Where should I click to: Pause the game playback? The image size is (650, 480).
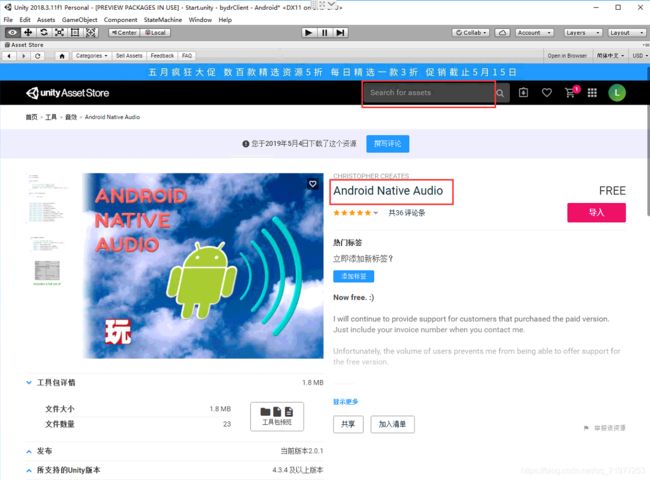[x=324, y=32]
